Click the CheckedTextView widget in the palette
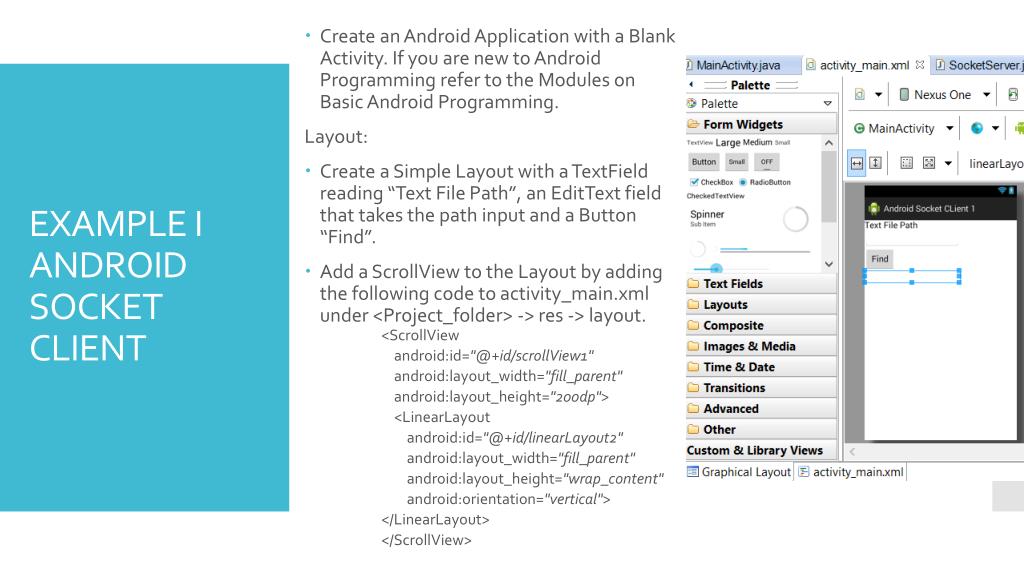Screen dimensions: 1024x576 click(714, 196)
